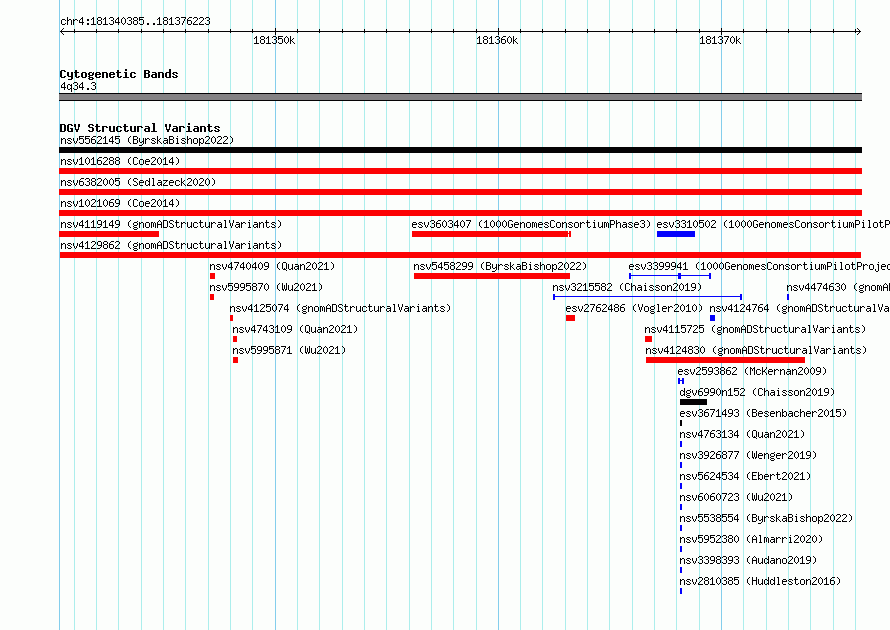
Task: Click the black bar of nsv5562145
Action: [460, 150]
